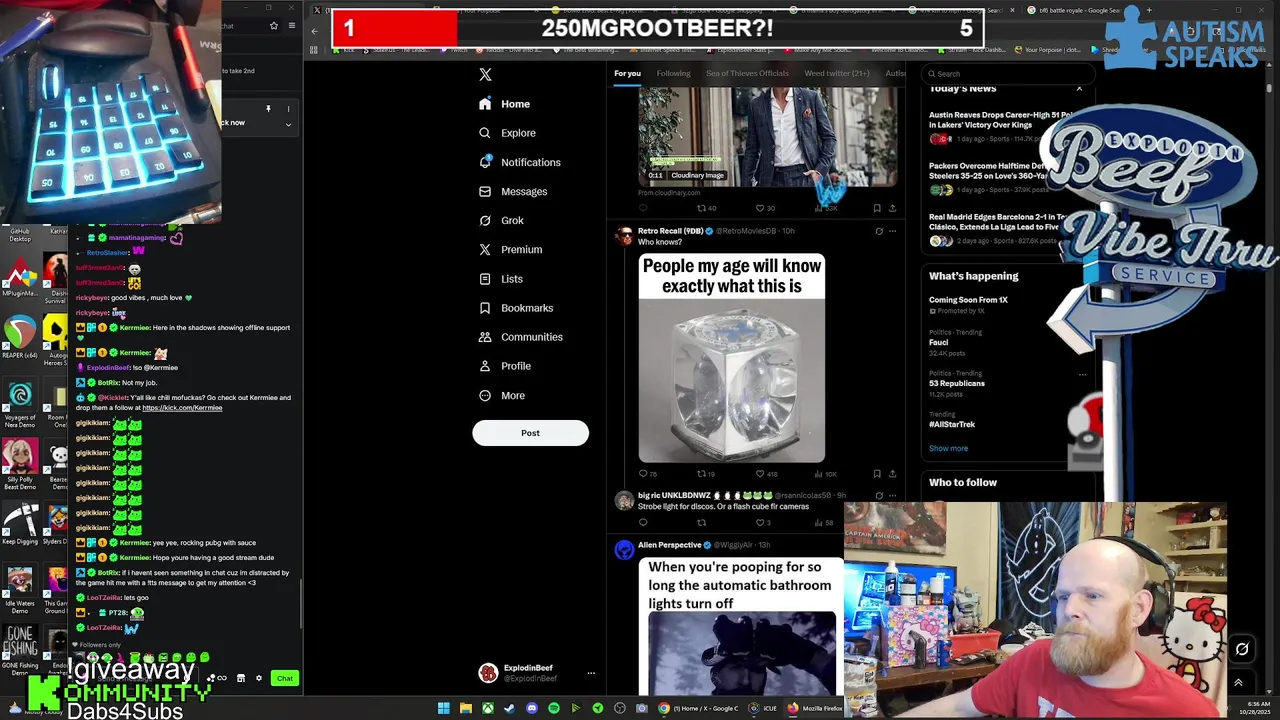This screenshot has height=720, width=1280.
Task: Open REAPER (x64) desktop shortcut
Action: (19, 338)
